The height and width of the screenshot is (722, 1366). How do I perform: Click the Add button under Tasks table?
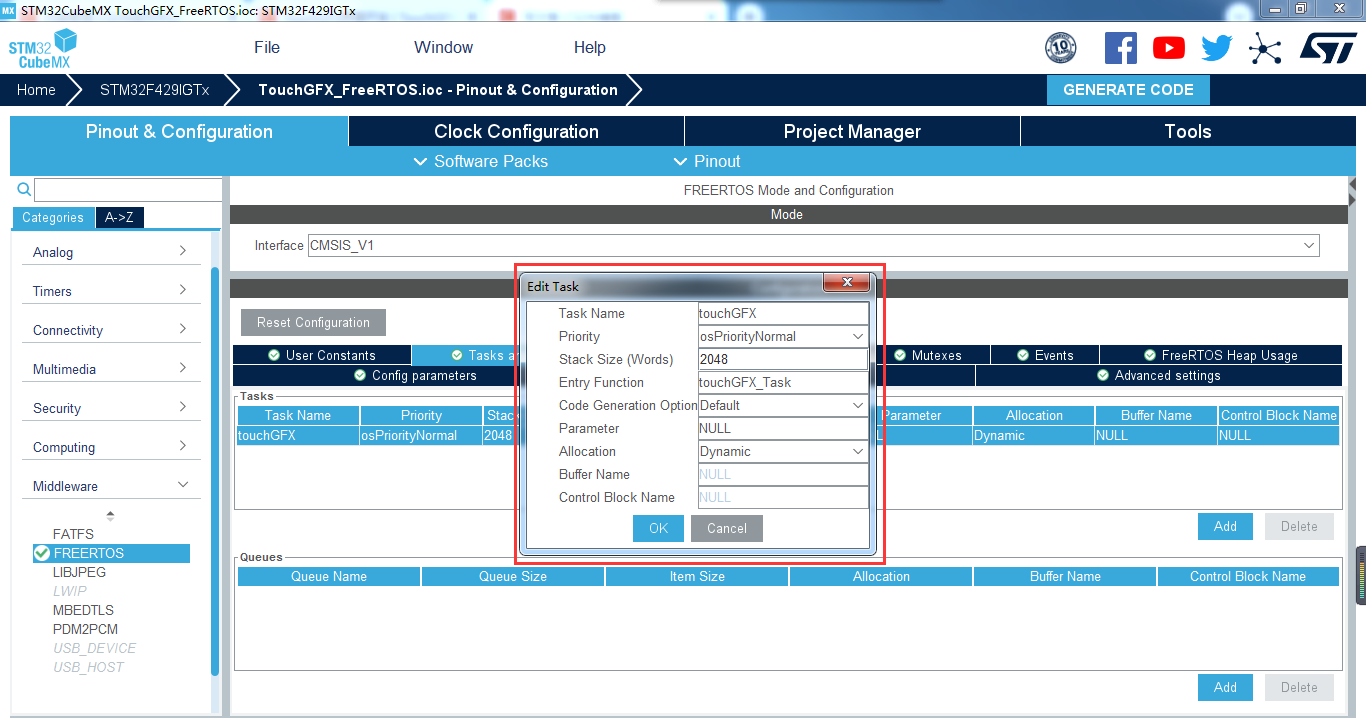(x=1225, y=526)
